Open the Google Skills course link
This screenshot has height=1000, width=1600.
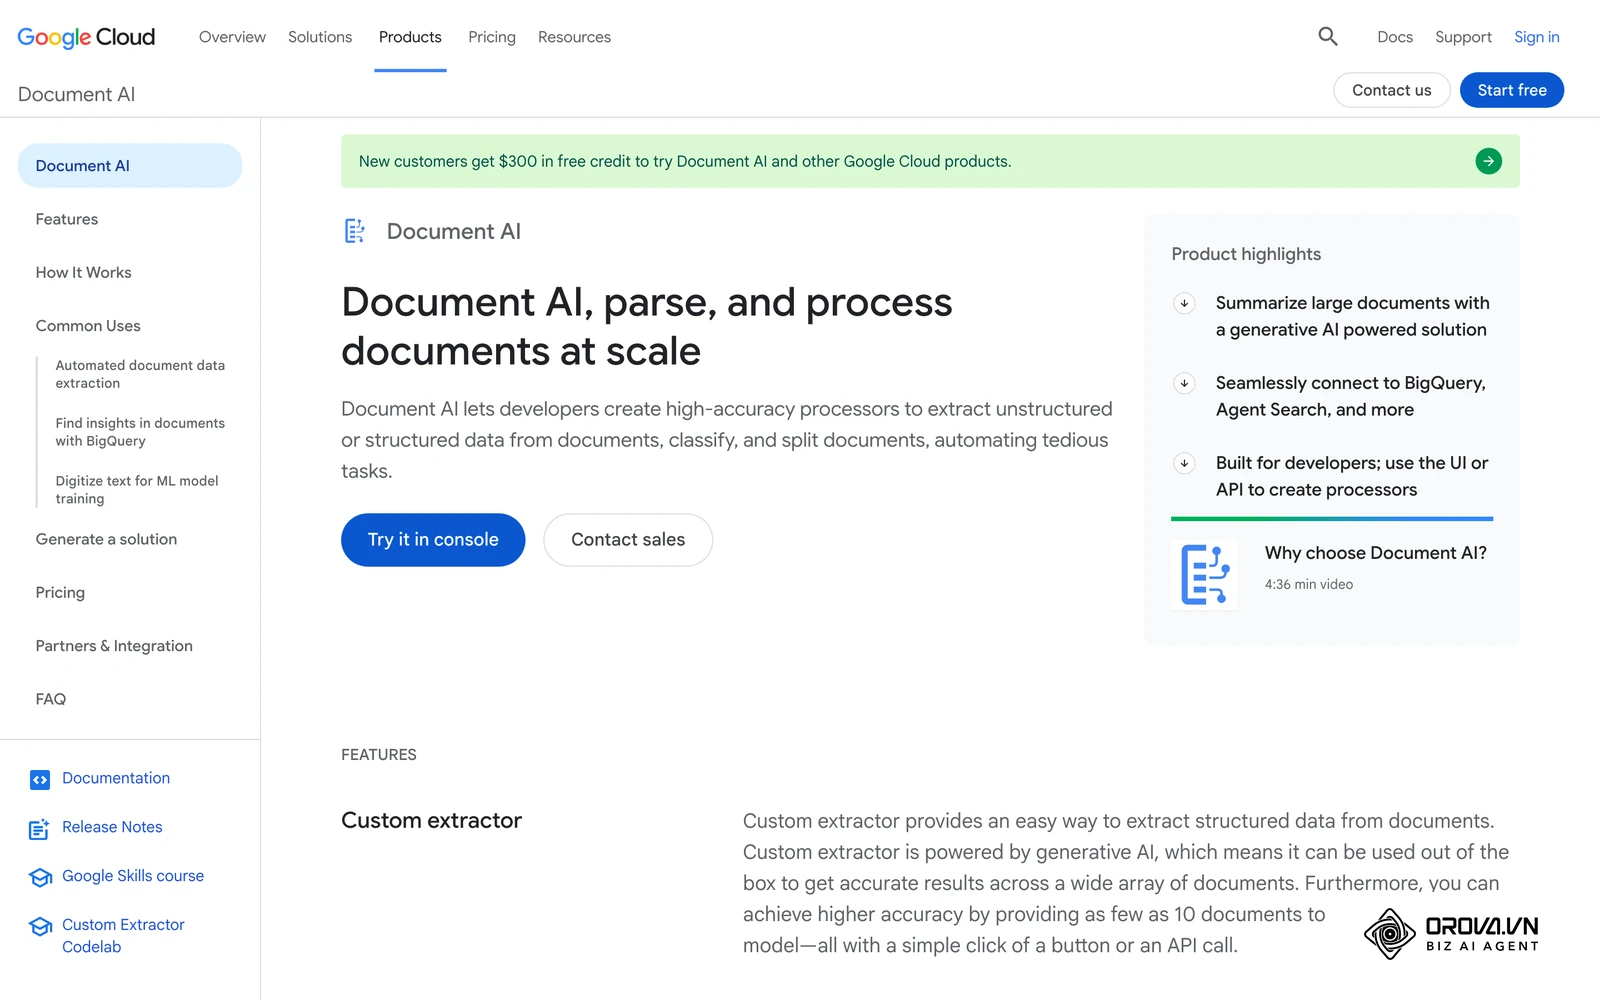(133, 876)
